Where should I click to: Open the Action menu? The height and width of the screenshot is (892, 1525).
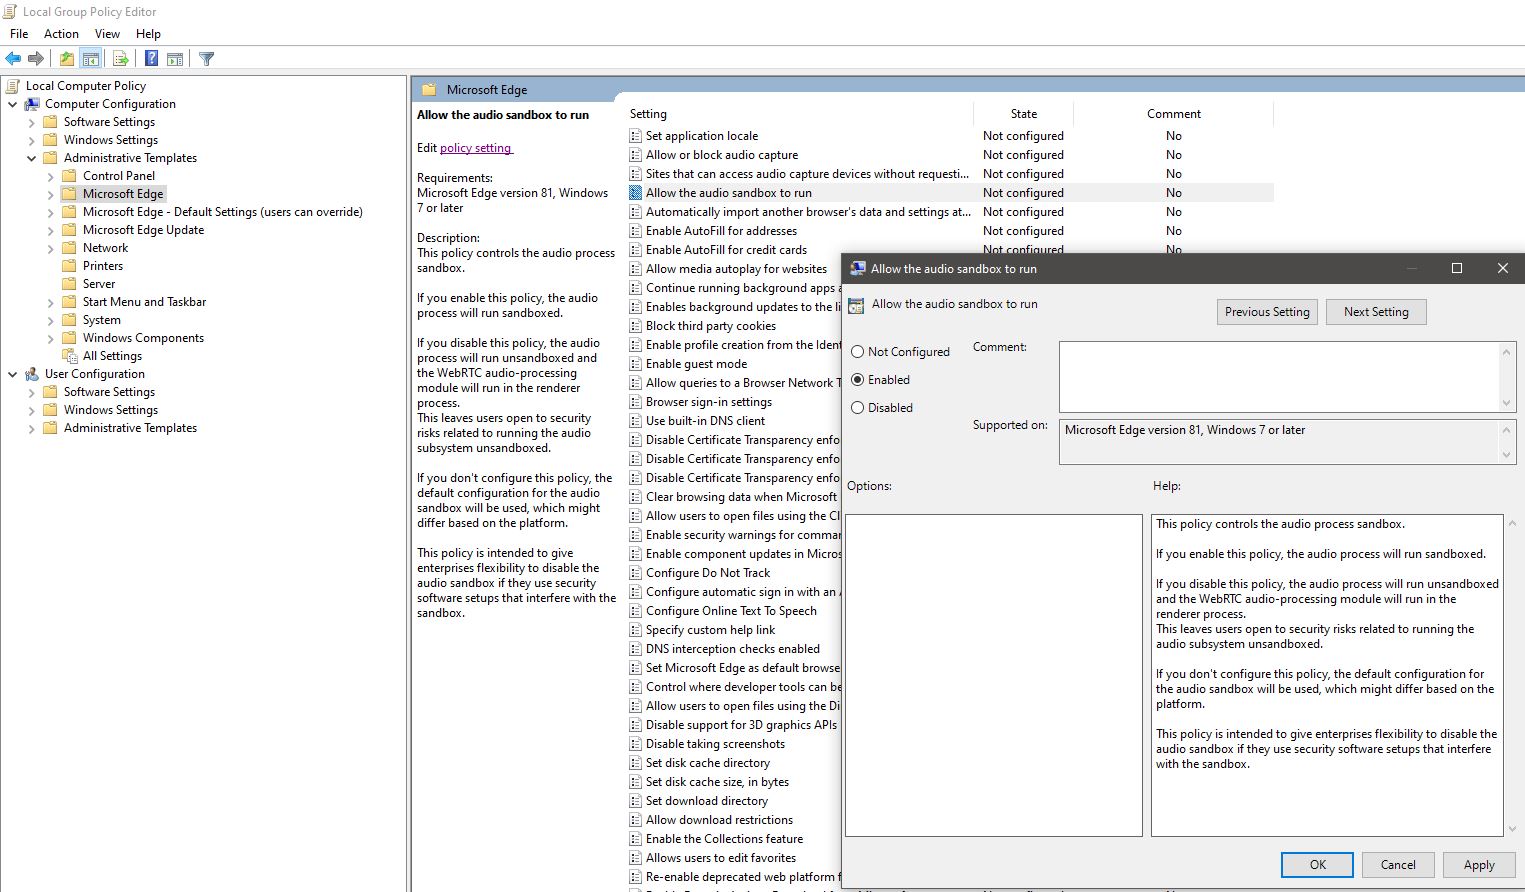pyautogui.click(x=61, y=33)
